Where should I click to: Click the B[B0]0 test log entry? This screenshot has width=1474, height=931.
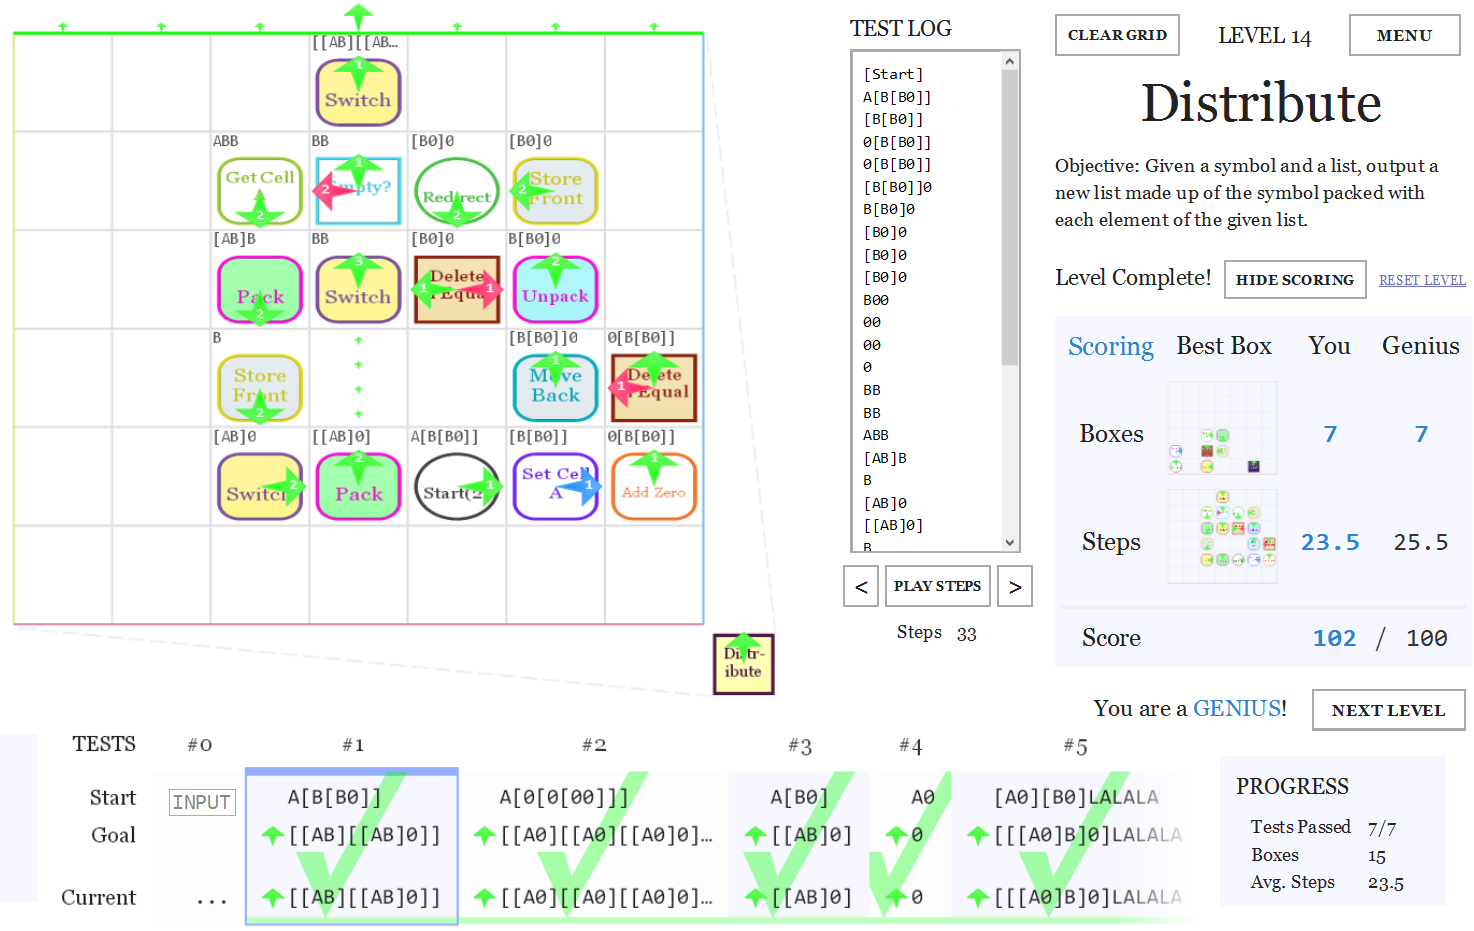click(889, 209)
